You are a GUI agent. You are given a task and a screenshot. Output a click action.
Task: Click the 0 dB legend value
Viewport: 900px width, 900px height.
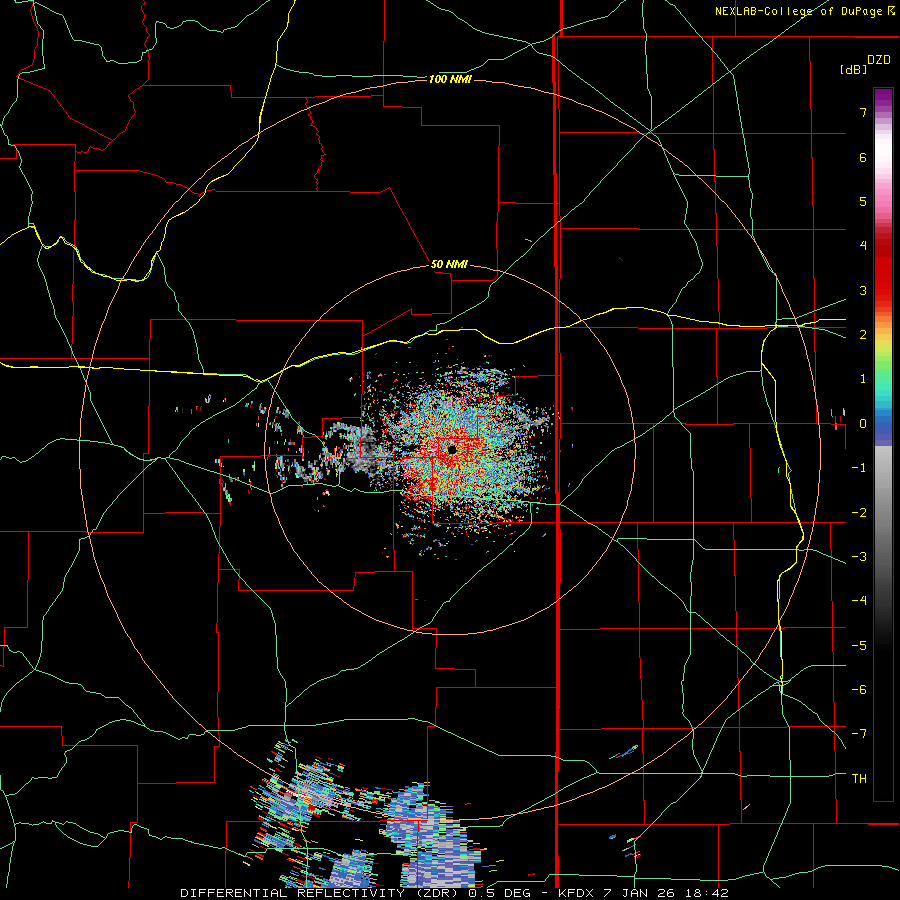(863, 424)
